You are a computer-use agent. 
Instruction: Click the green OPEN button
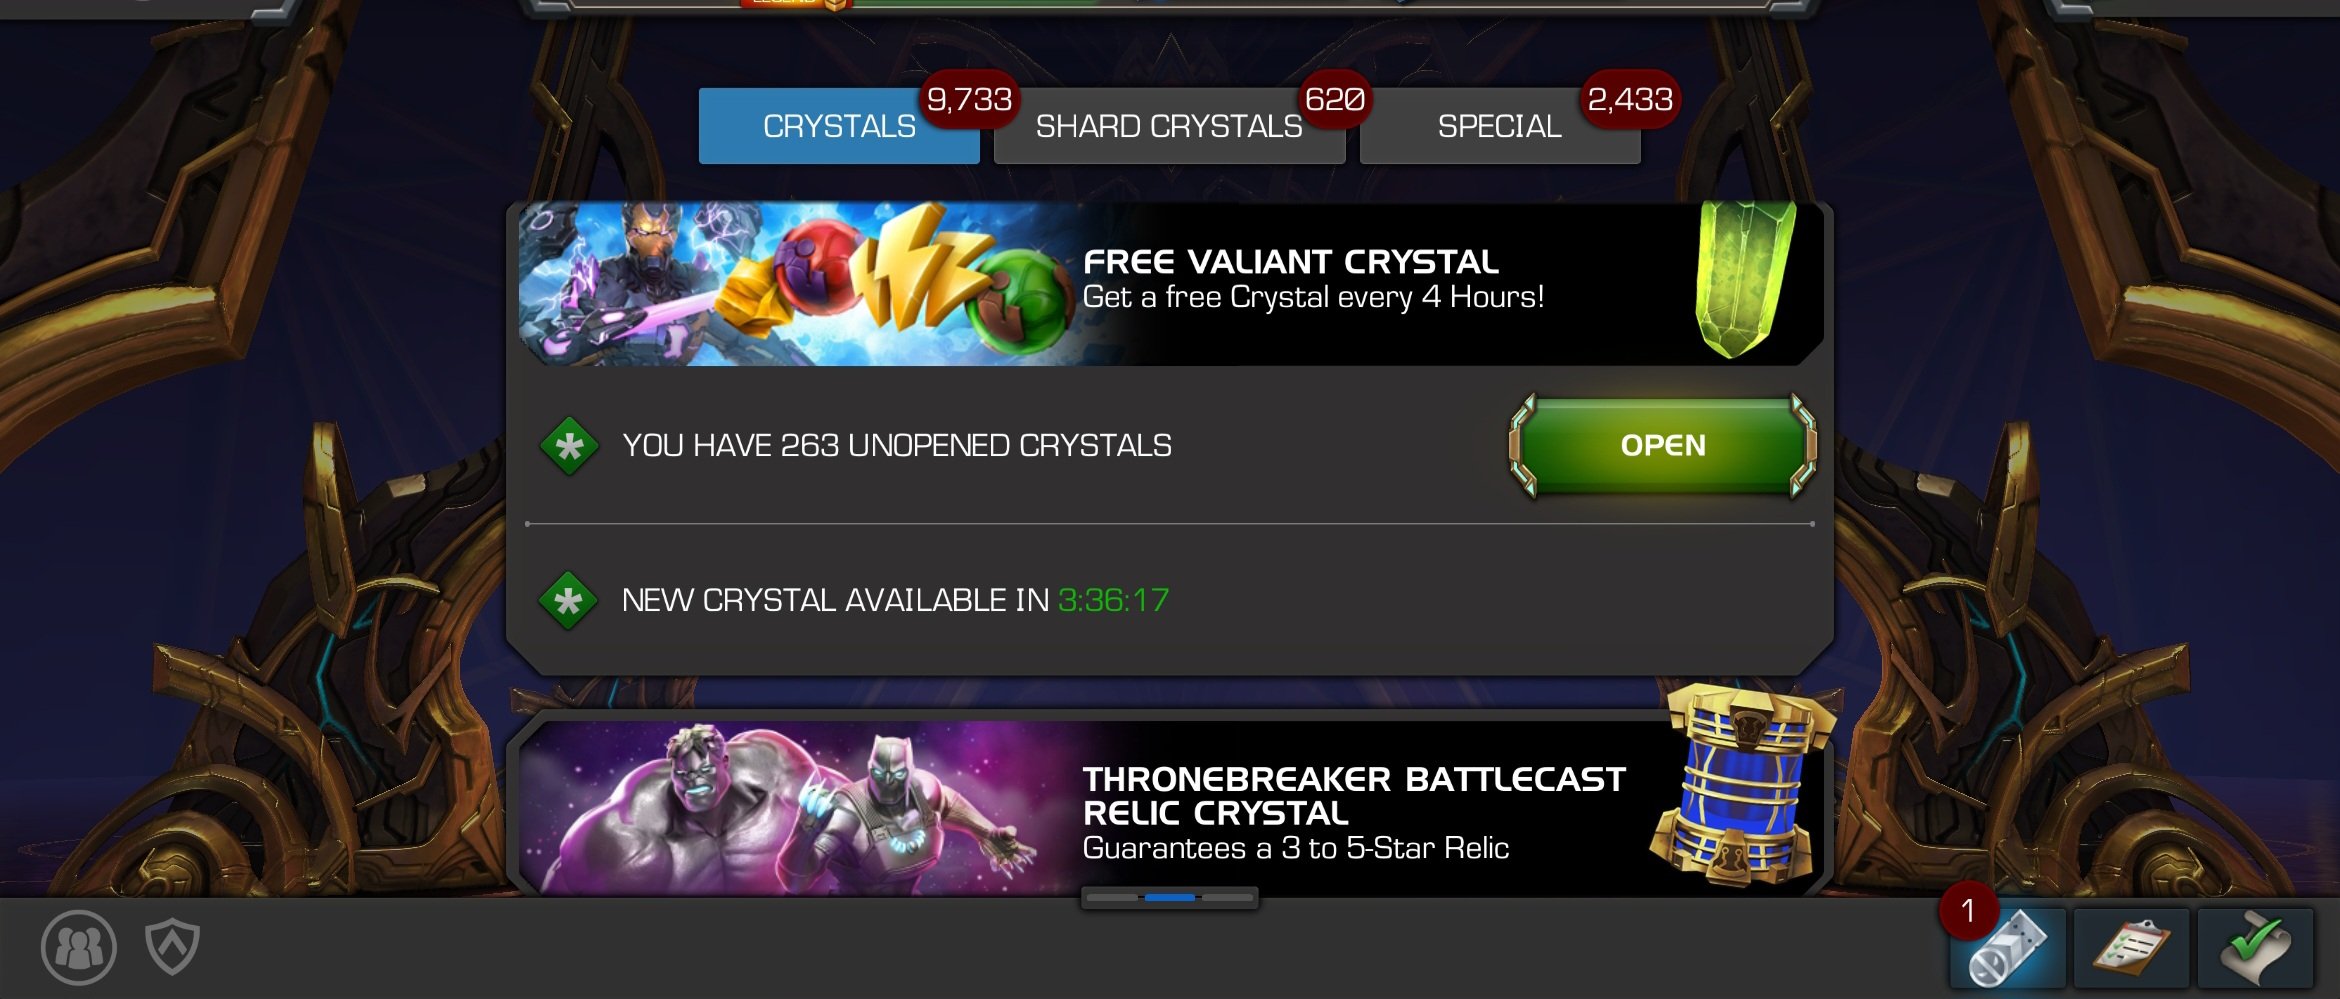tap(1663, 445)
